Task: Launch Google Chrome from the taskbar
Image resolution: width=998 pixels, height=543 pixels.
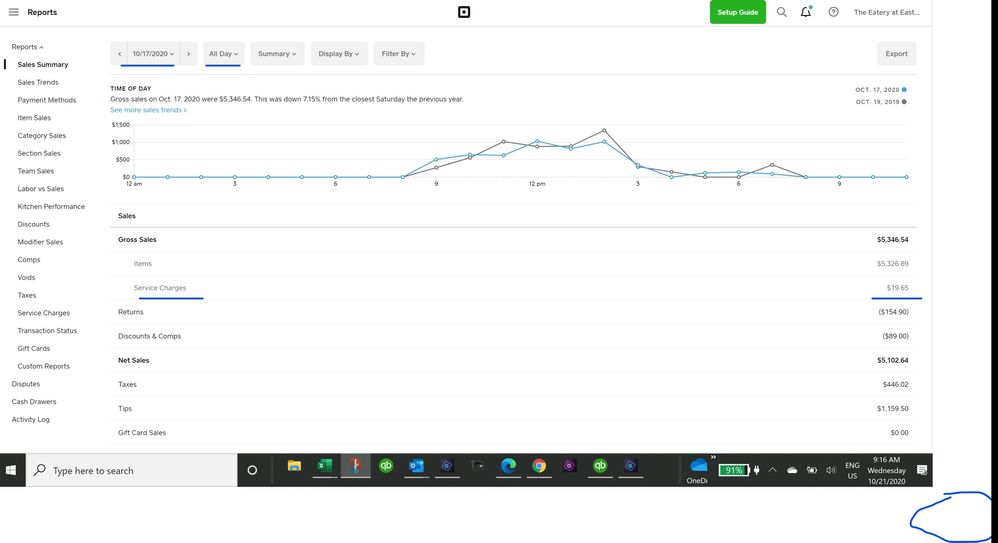Action: (x=539, y=466)
